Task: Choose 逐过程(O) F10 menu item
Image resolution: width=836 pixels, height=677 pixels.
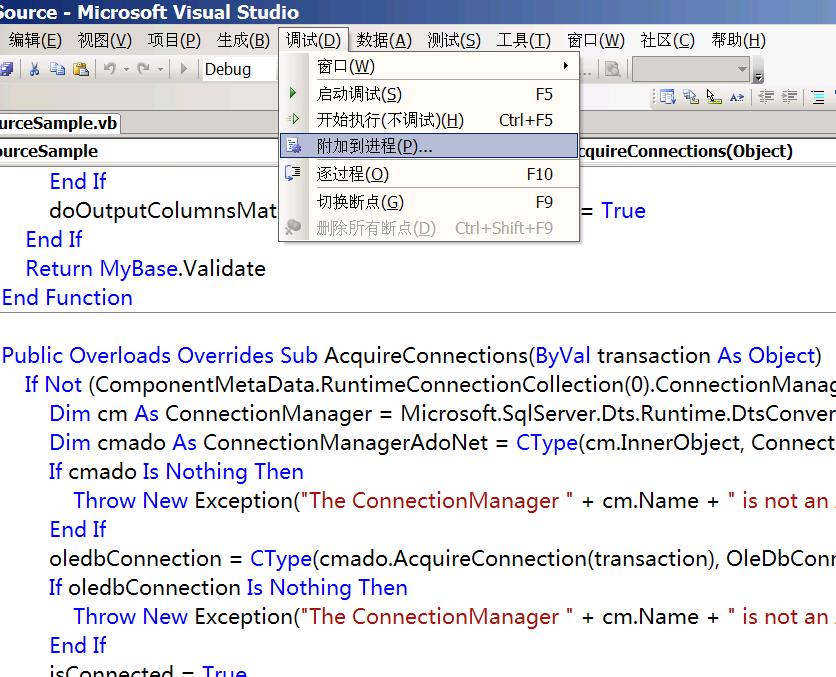Action: click(430, 174)
